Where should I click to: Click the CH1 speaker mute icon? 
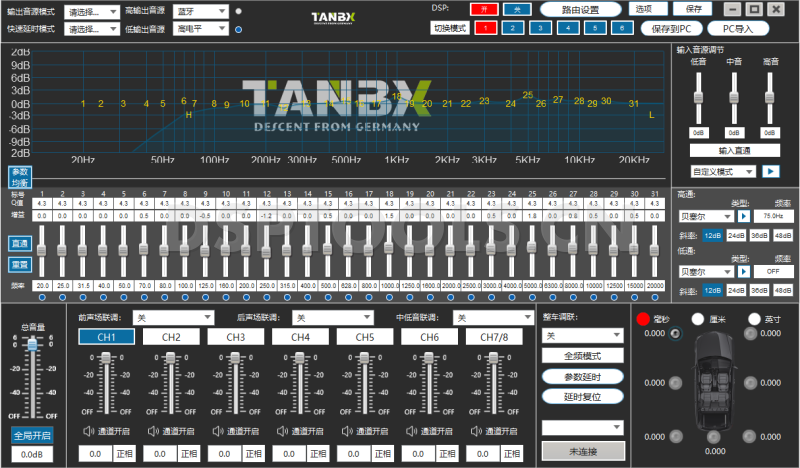click(x=89, y=431)
